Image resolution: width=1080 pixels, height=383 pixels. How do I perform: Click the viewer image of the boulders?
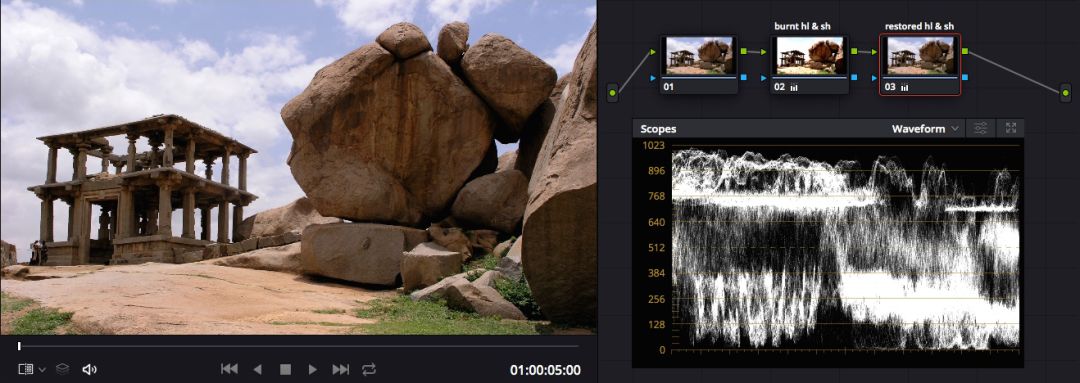pos(298,167)
